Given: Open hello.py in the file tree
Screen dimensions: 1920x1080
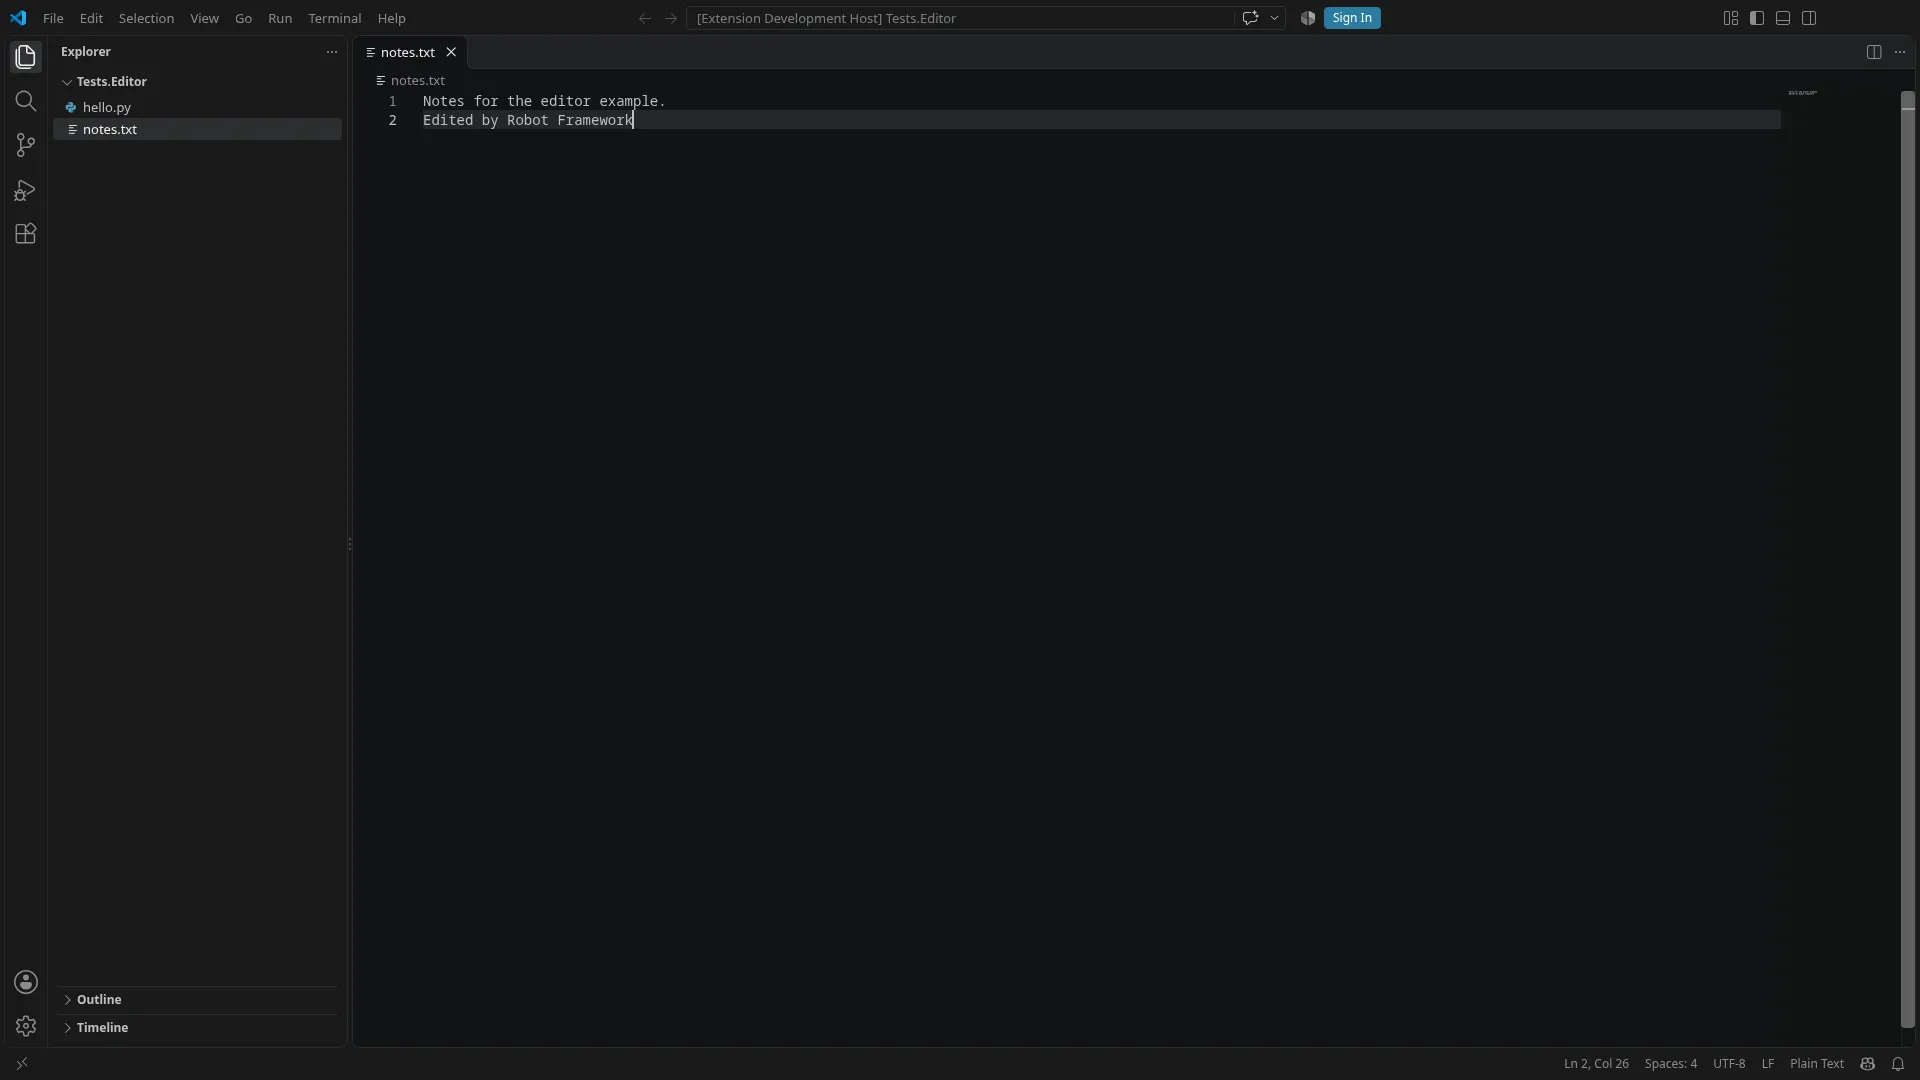Looking at the screenshot, I should (x=198, y=107).
